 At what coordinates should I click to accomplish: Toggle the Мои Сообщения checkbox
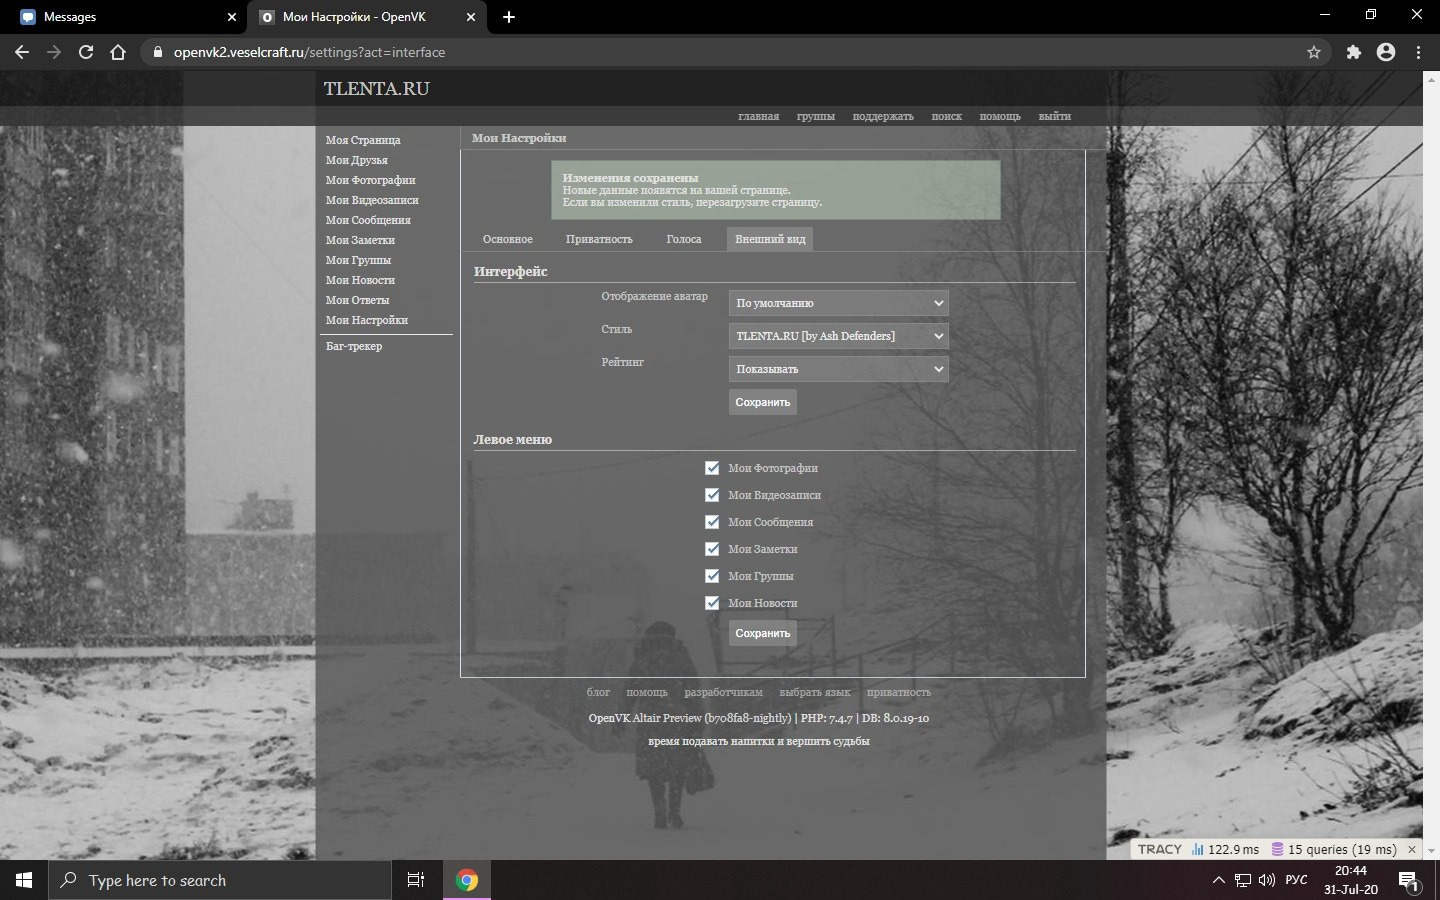click(x=712, y=522)
